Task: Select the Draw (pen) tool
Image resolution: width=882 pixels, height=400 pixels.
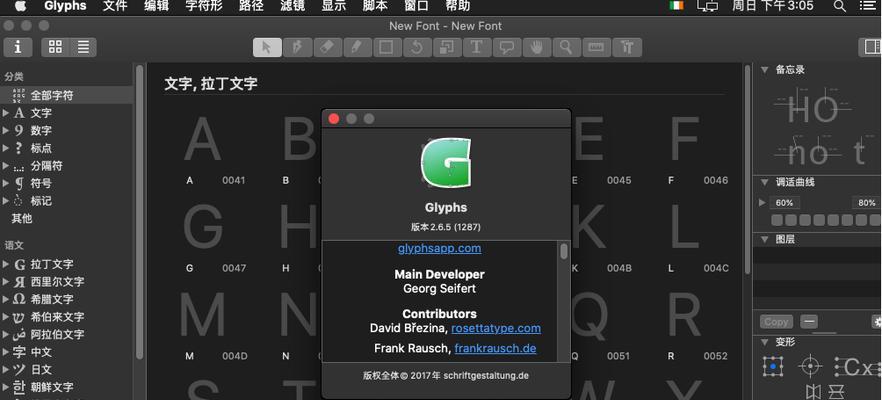Action: pyautogui.click(x=297, y=47)
